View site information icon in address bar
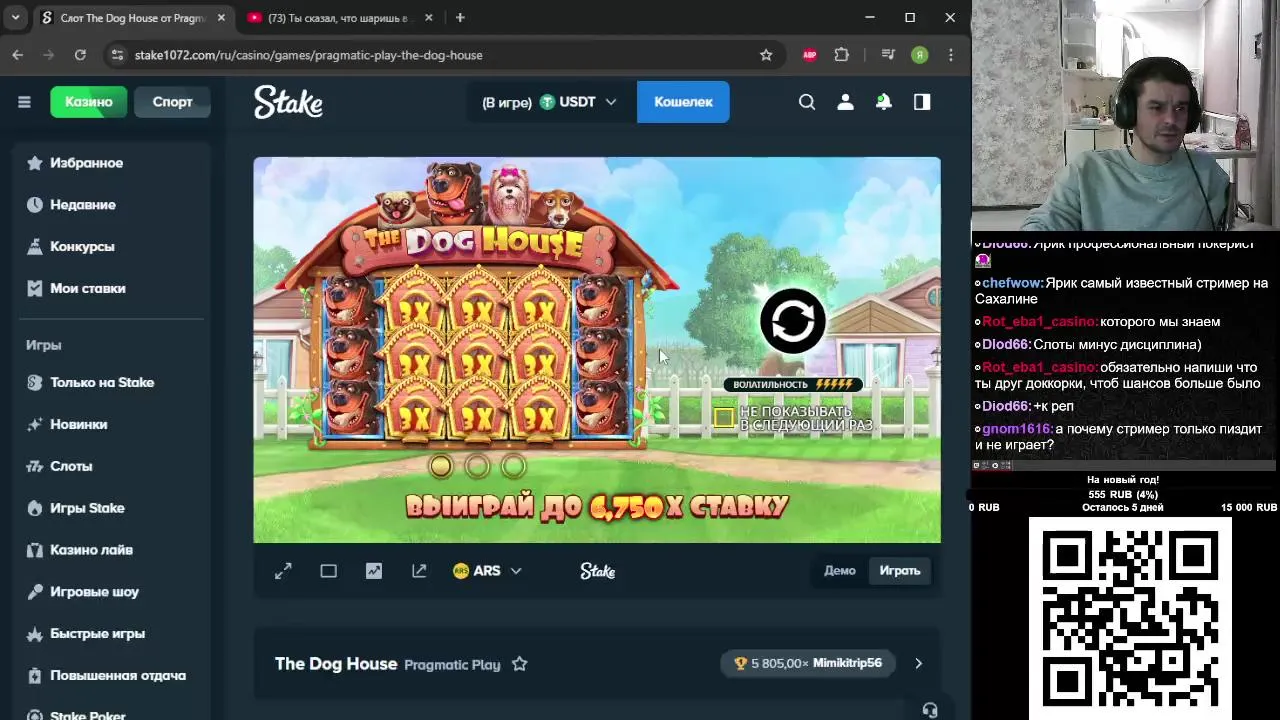 [x=117, y=55]
